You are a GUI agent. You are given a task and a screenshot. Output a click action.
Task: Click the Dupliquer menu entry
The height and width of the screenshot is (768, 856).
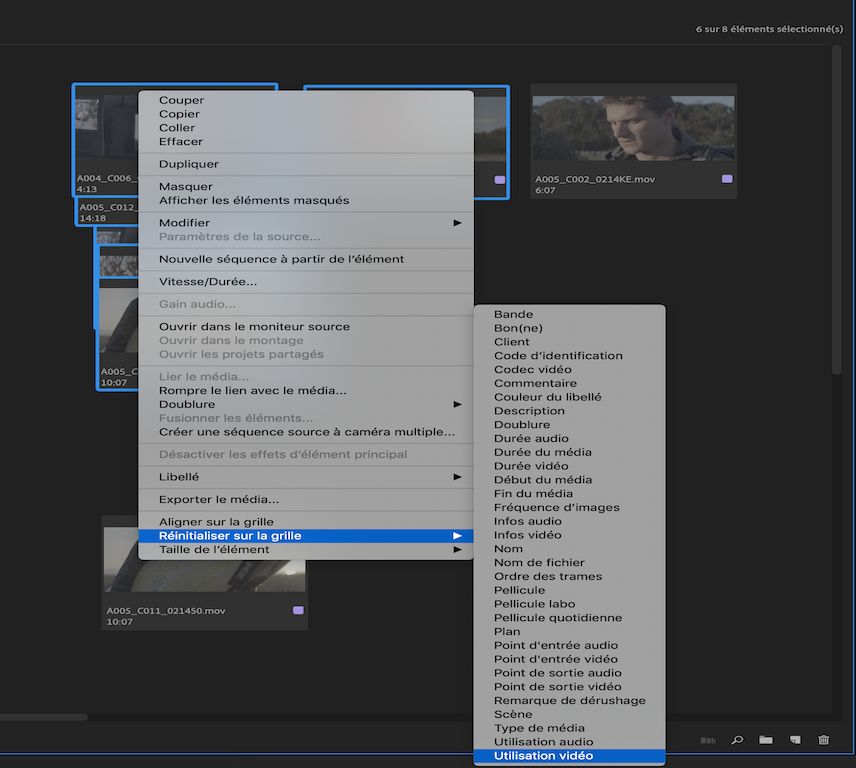click(306, 164)
